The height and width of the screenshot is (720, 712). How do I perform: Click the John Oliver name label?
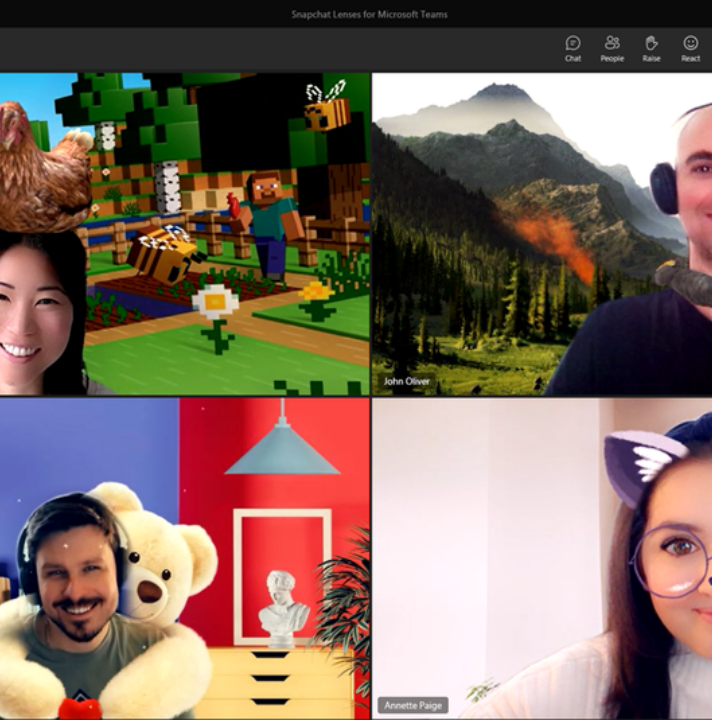(407, 381)
